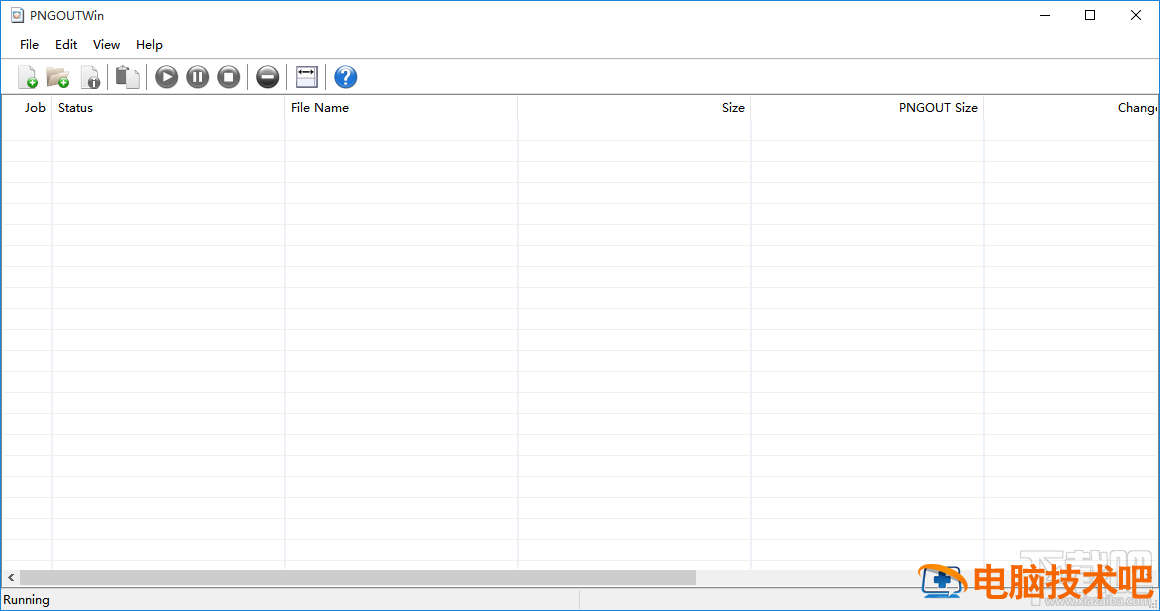The width and height of the screenshot is (1160, 611).
Task: Sort by the File Name column header
Action: pyautogui.click(x=402, y=108)
